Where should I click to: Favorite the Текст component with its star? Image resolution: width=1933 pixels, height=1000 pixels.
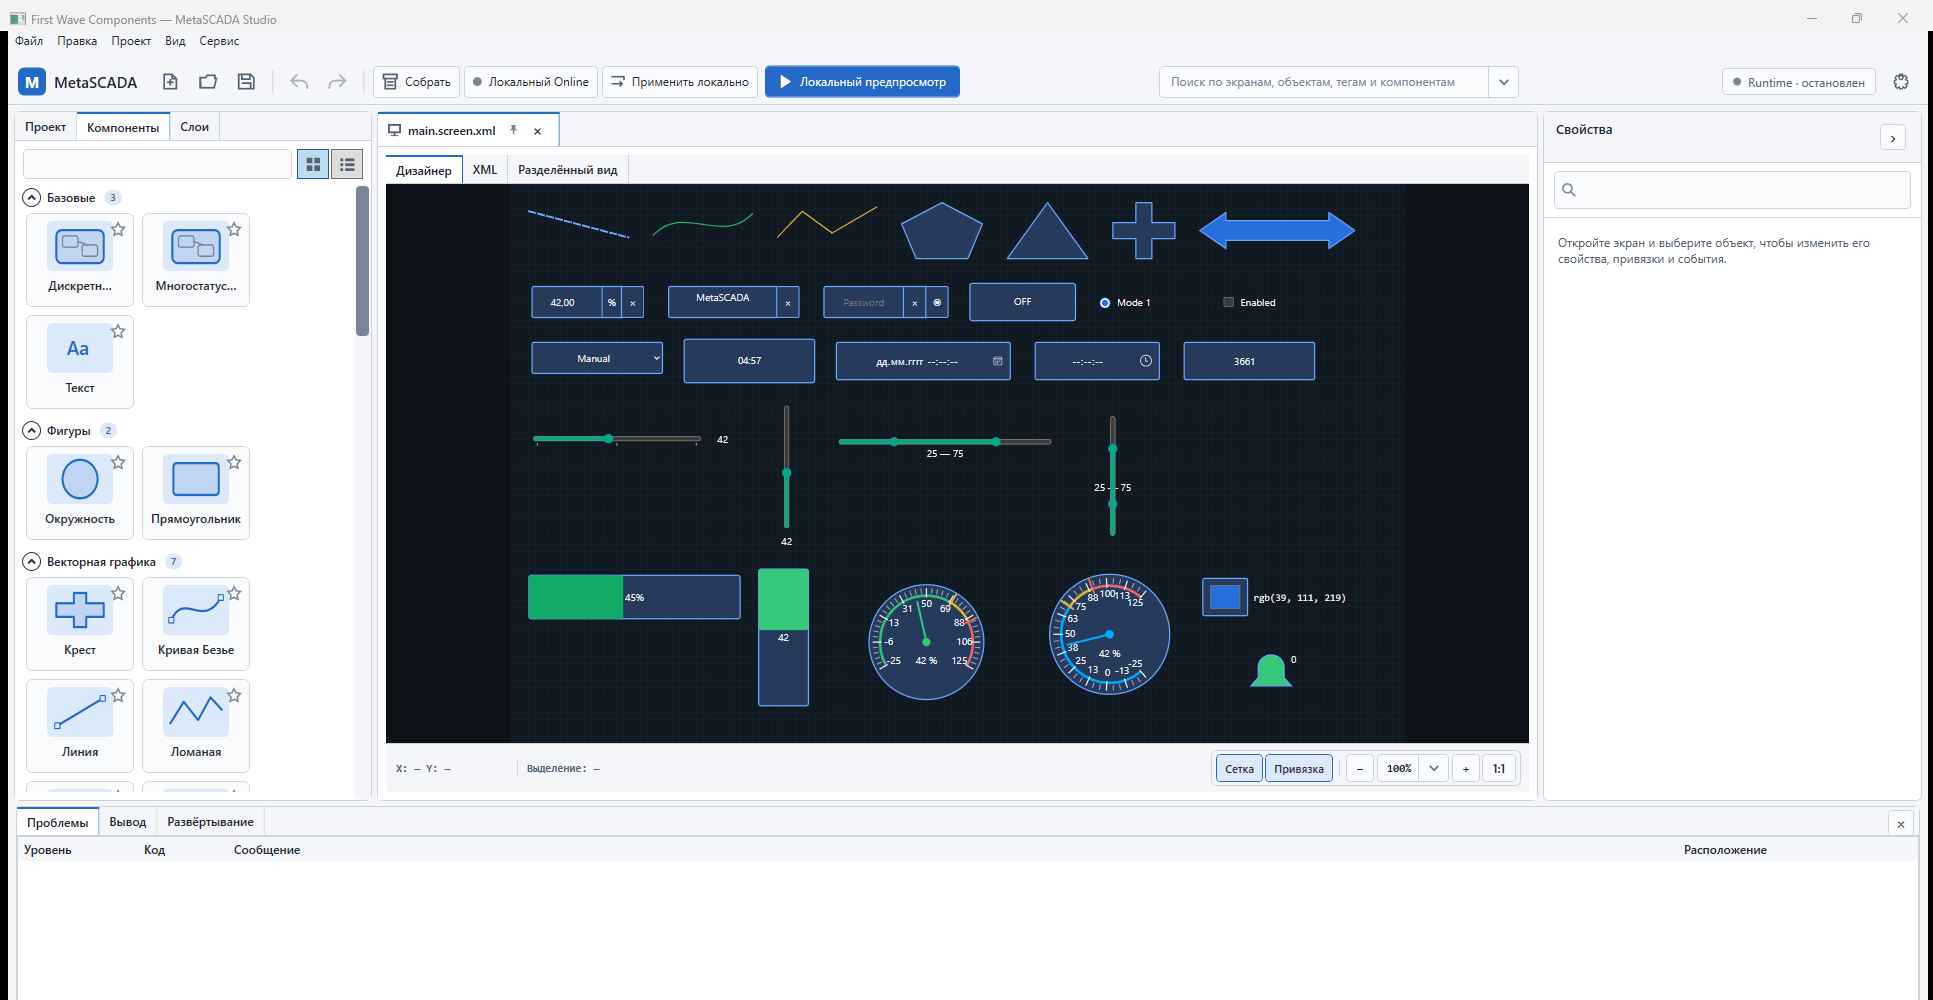coord(118,331)
